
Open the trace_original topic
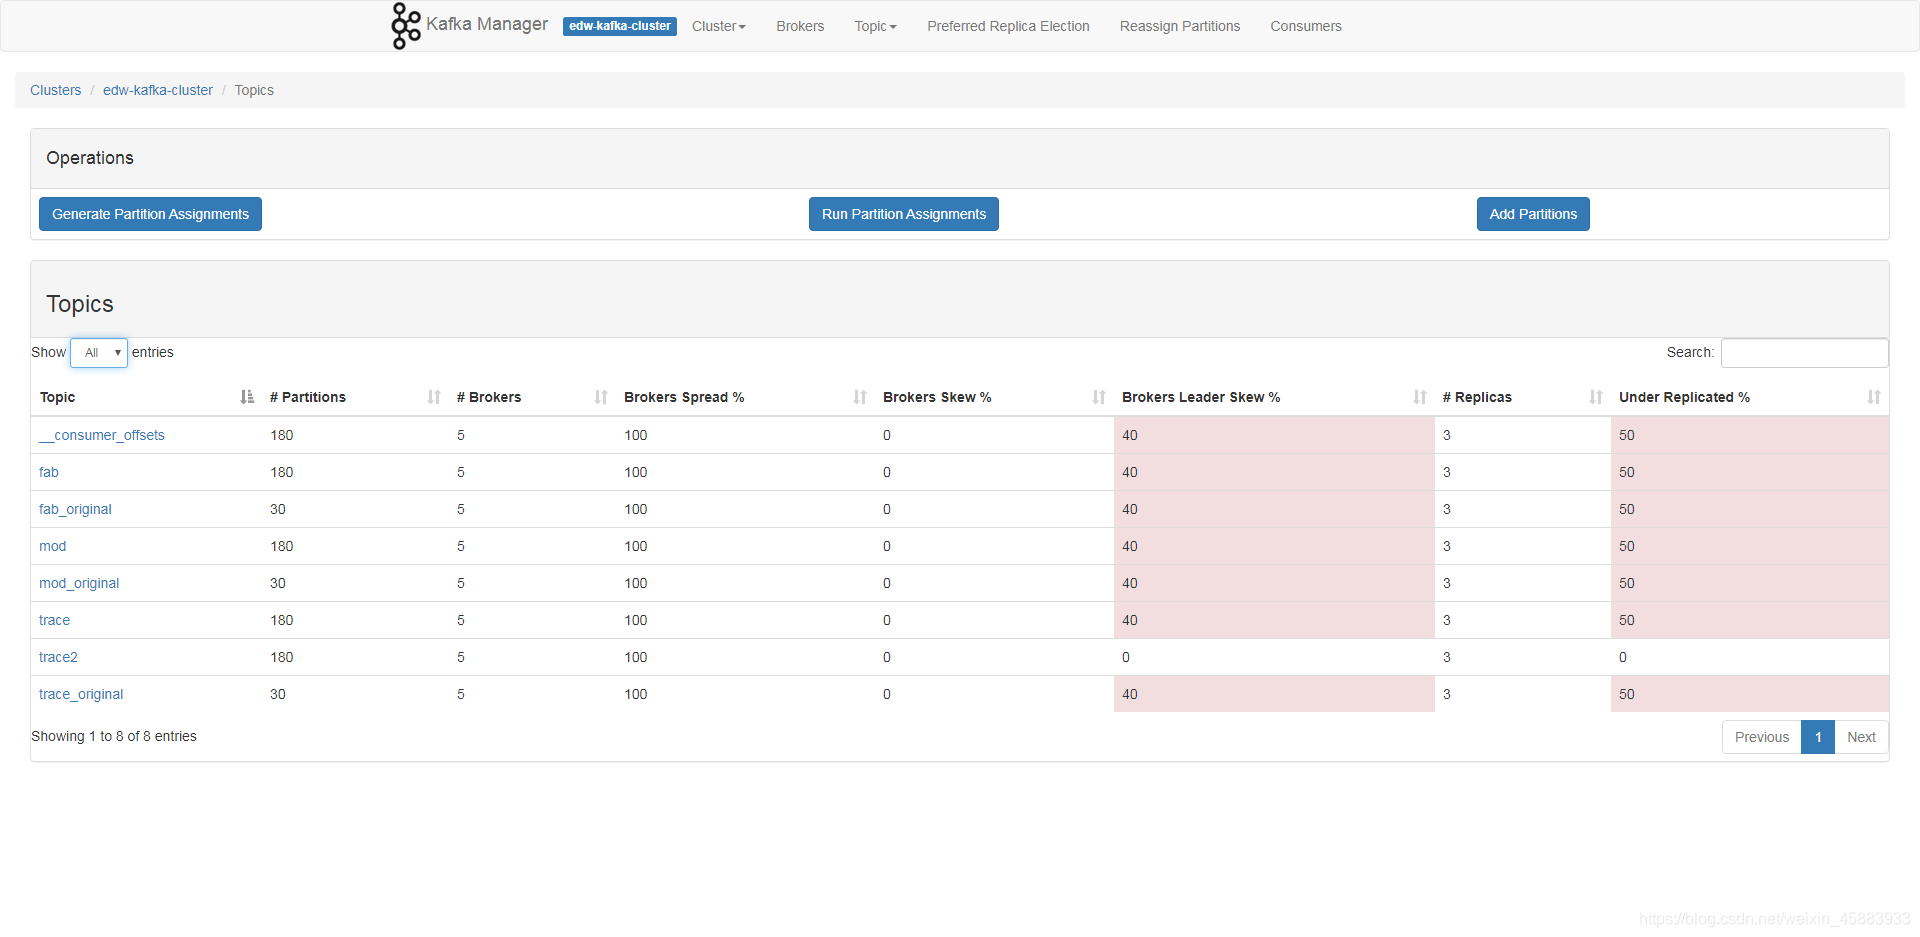point(81,694)
